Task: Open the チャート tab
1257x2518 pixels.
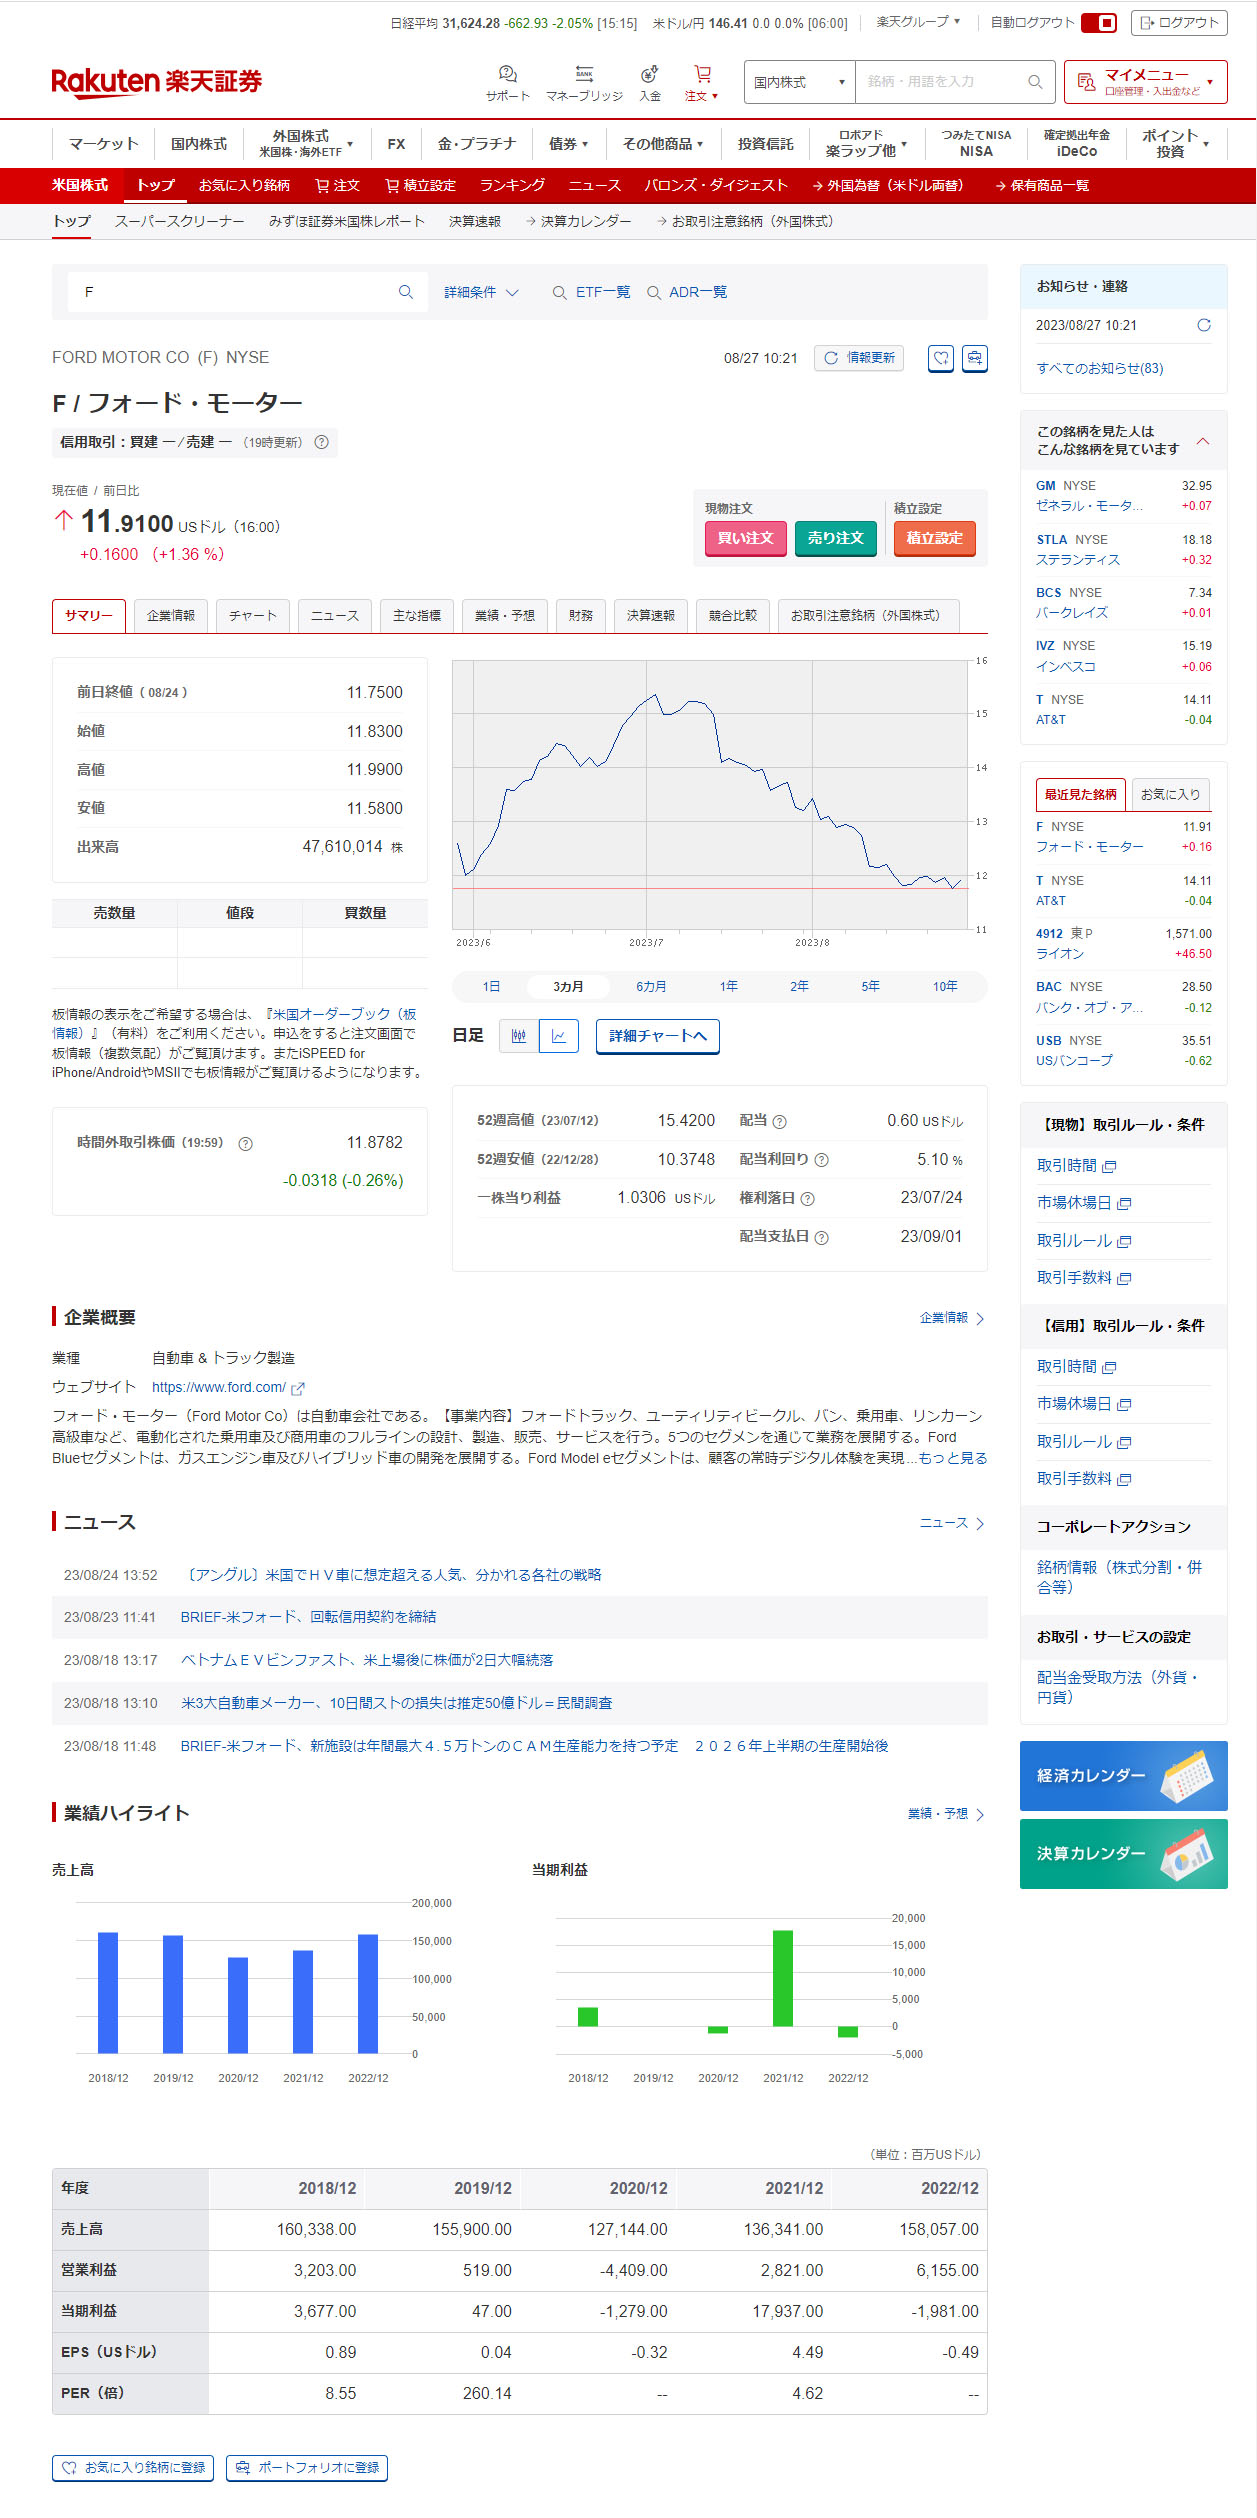Action: click(252, 616)
